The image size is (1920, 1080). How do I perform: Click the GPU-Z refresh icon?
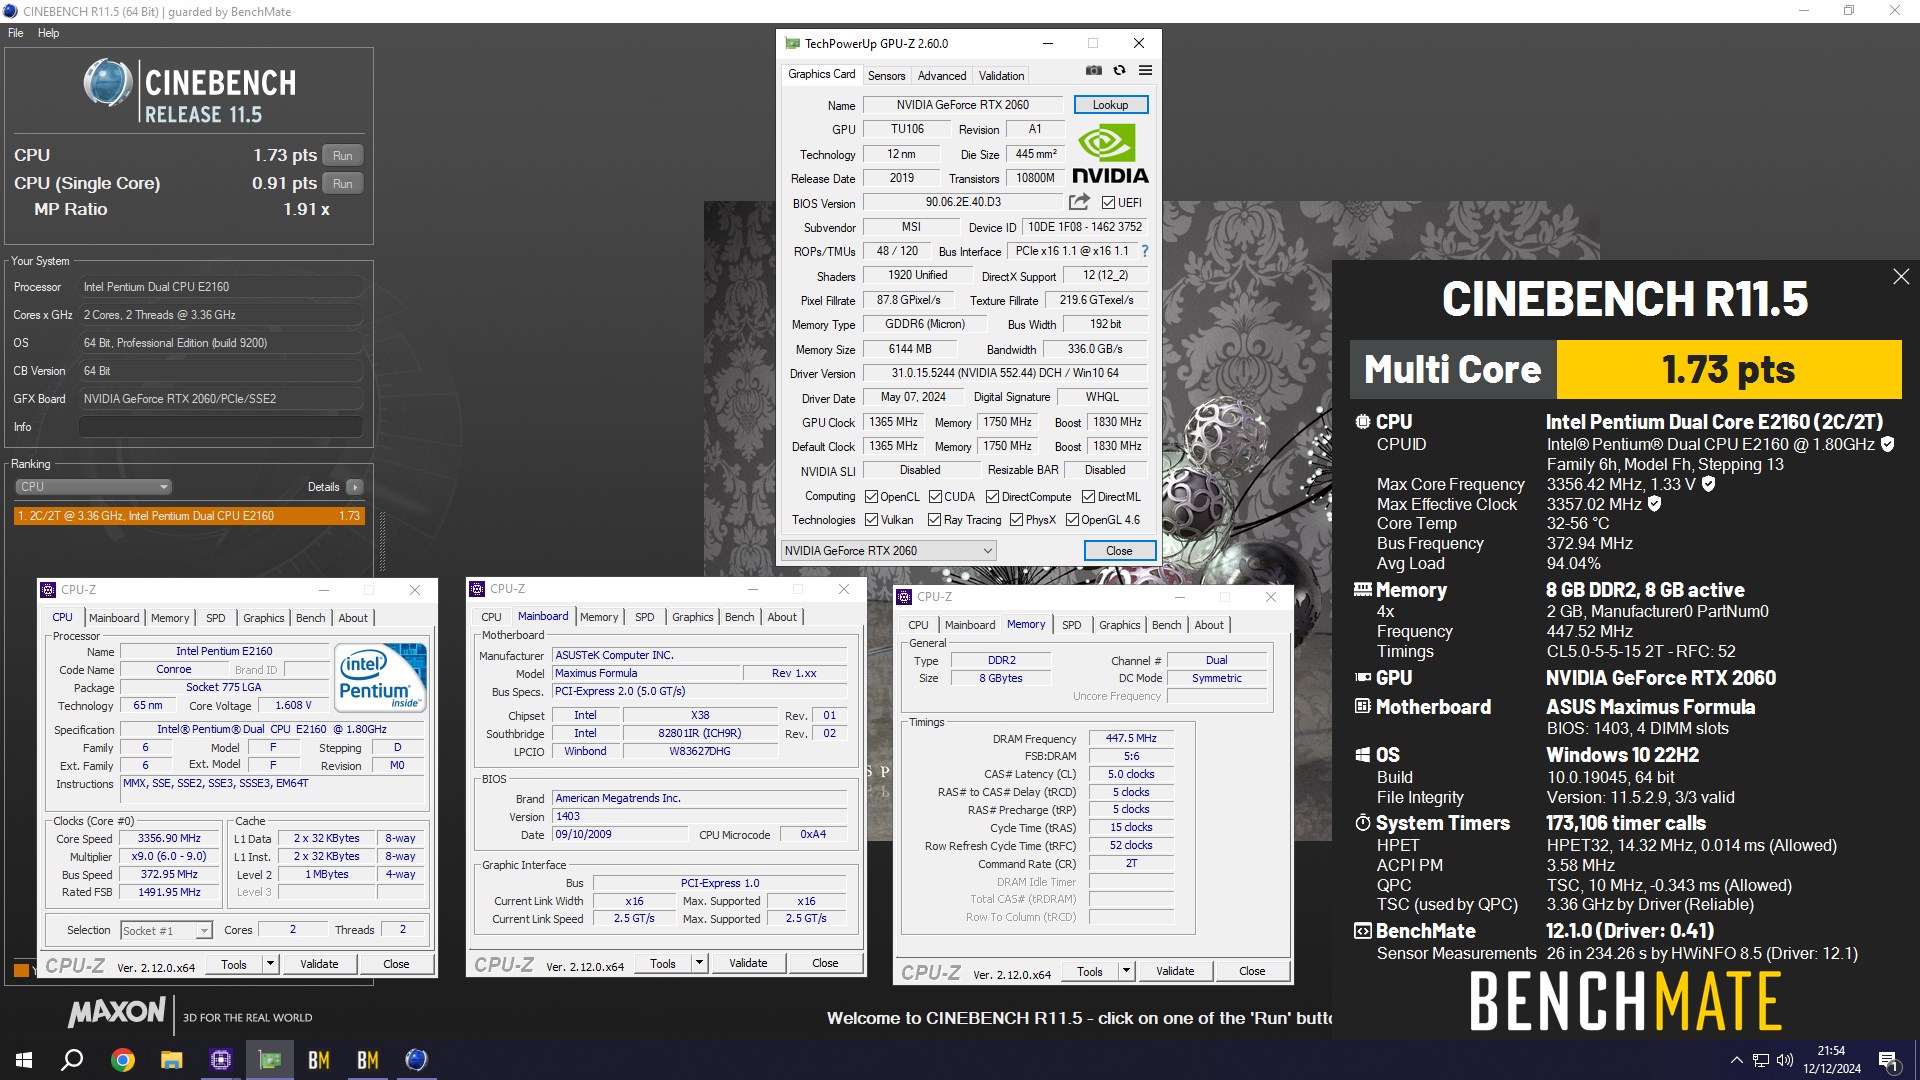point(1119,70)
